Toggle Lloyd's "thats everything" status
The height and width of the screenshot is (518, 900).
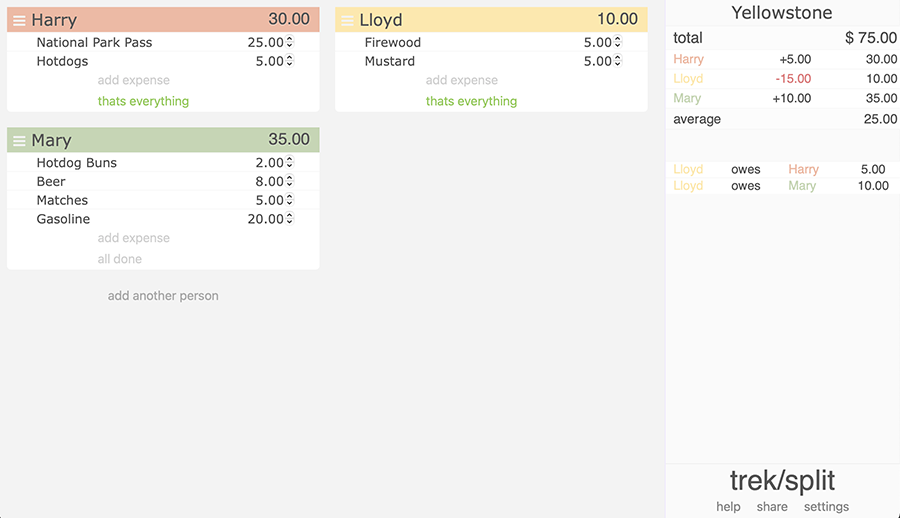471,101
